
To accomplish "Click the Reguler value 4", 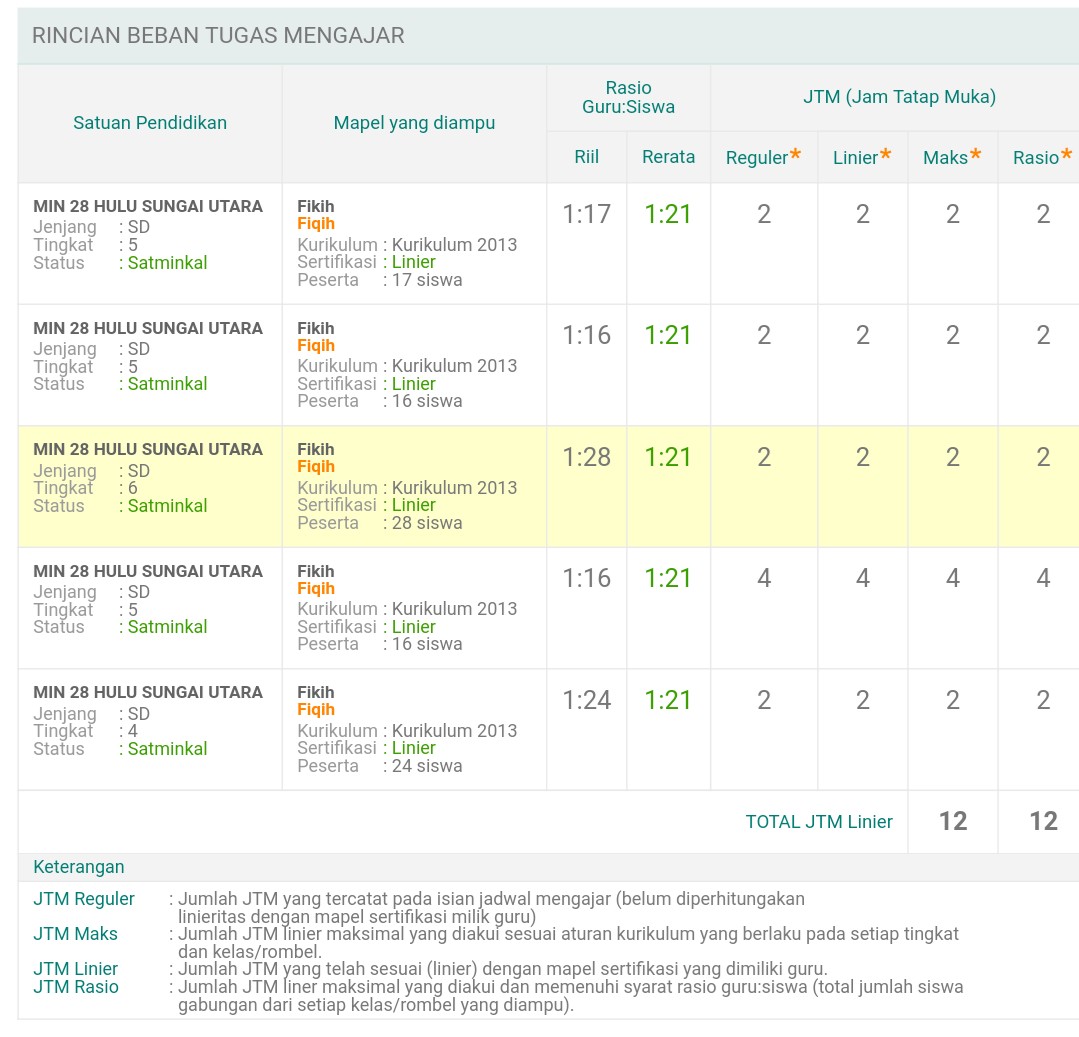I will point(764,578).
